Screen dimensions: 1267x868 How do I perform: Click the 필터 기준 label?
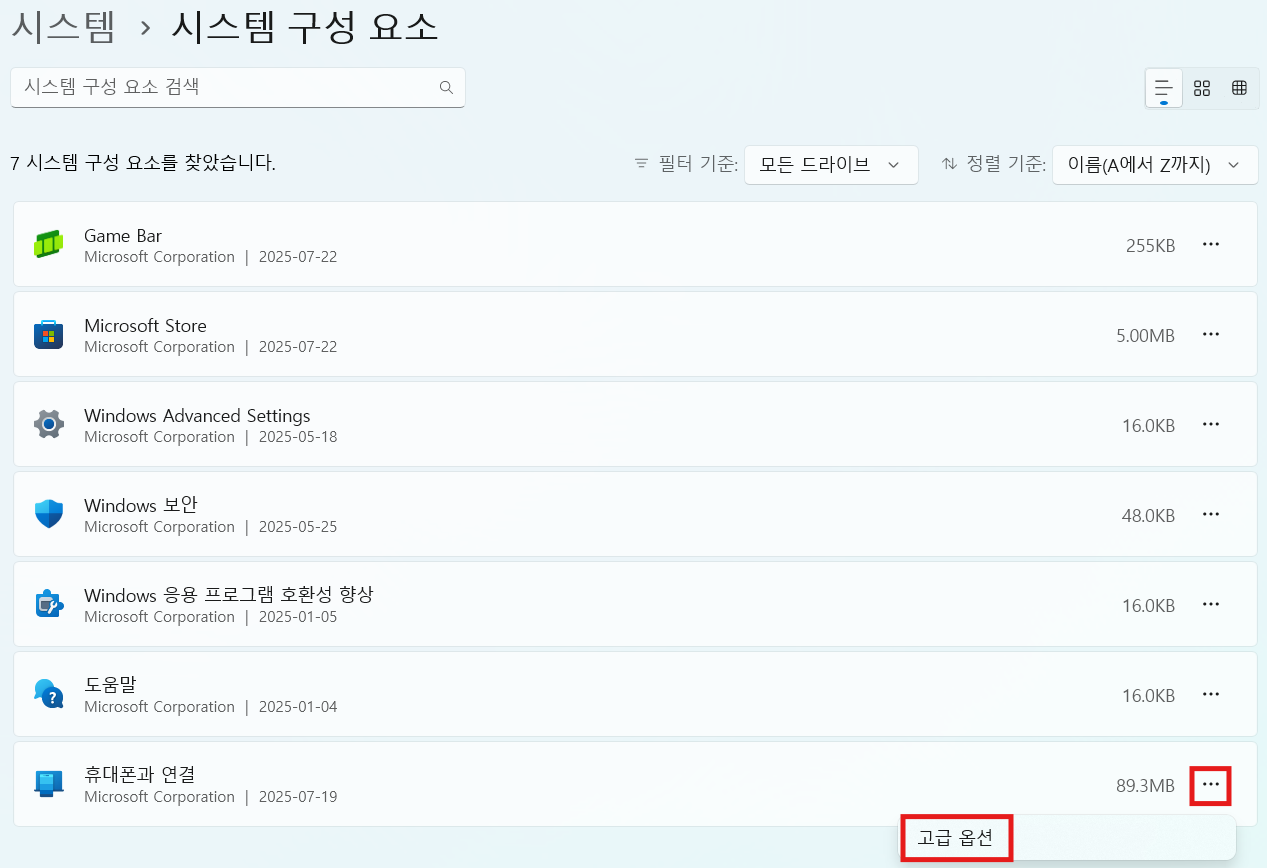point(699,164)
